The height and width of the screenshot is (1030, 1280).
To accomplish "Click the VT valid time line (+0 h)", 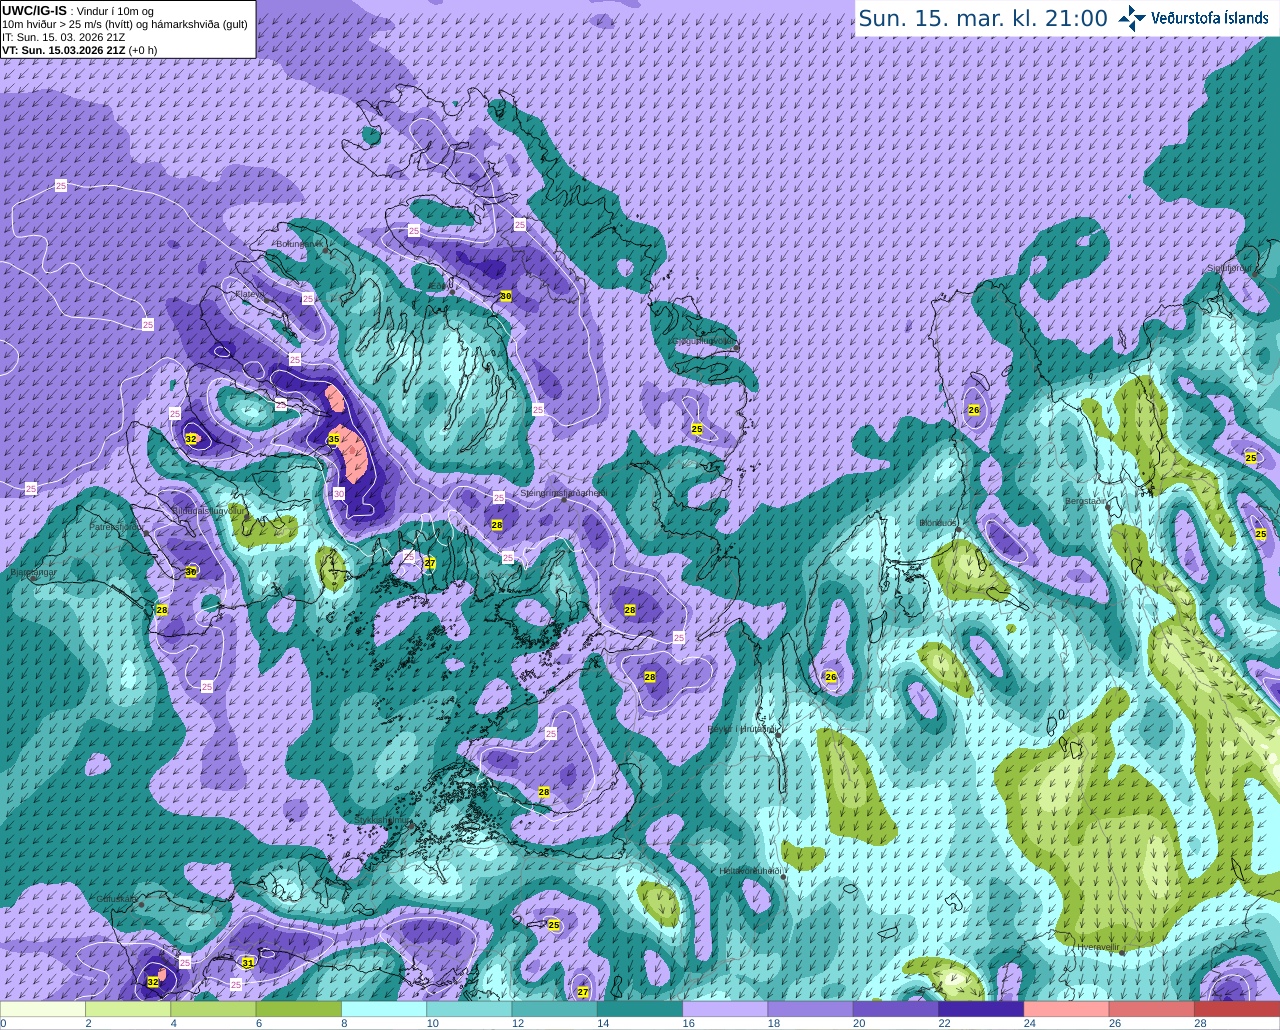I will (x=80, y=49).
